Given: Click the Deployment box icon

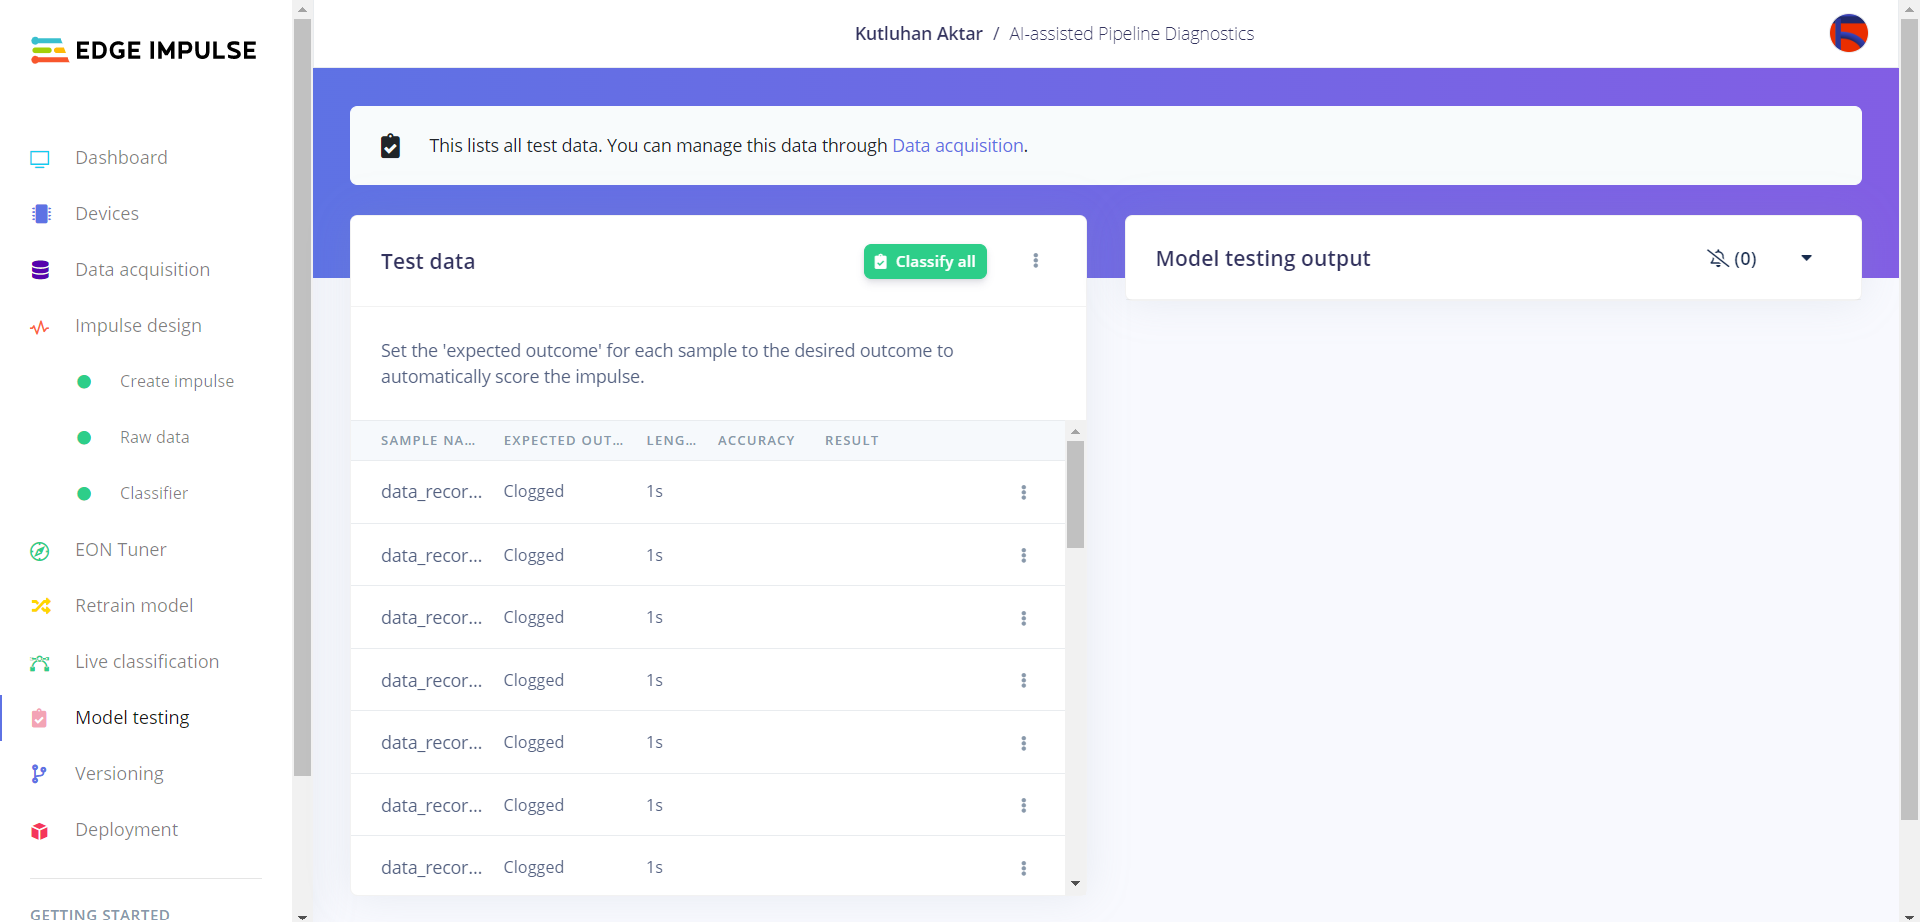Looking at the screenshot, I should [40, 831].
